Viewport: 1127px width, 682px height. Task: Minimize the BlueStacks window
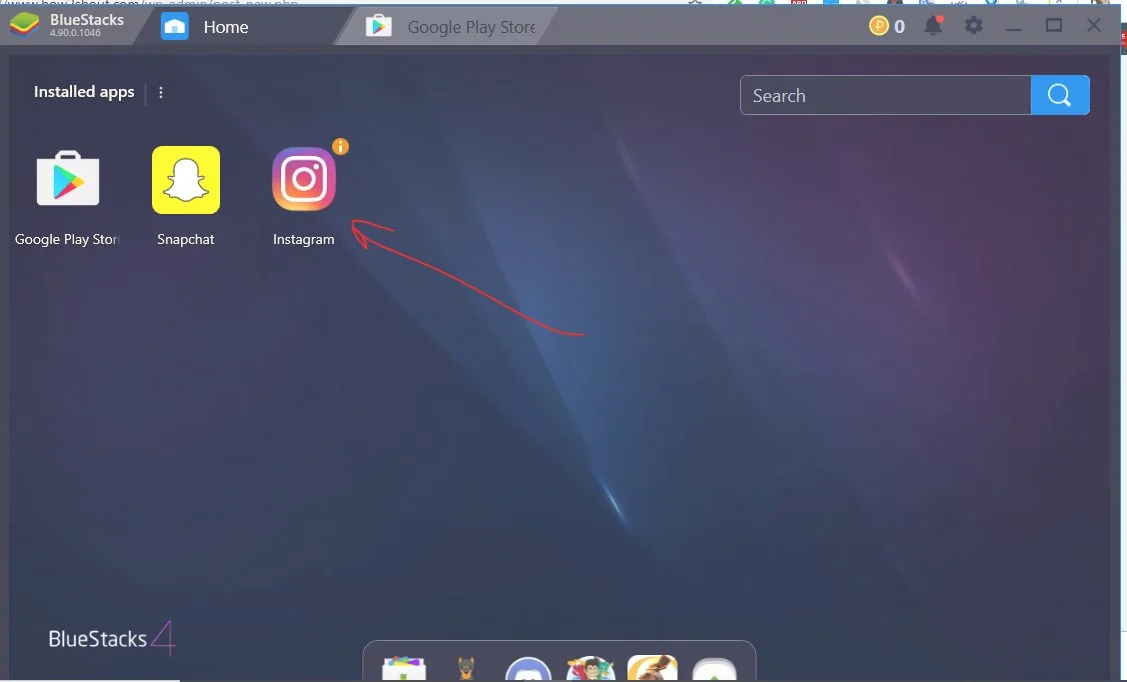1013,27
